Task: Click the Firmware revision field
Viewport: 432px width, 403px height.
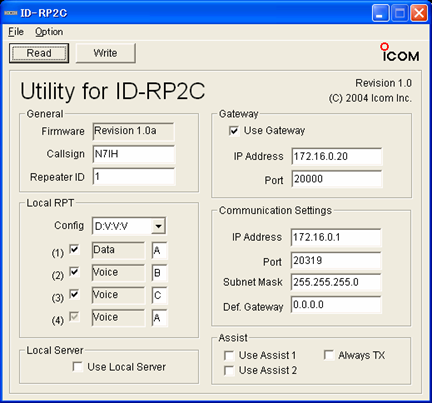Action: (x=133, y=131)
